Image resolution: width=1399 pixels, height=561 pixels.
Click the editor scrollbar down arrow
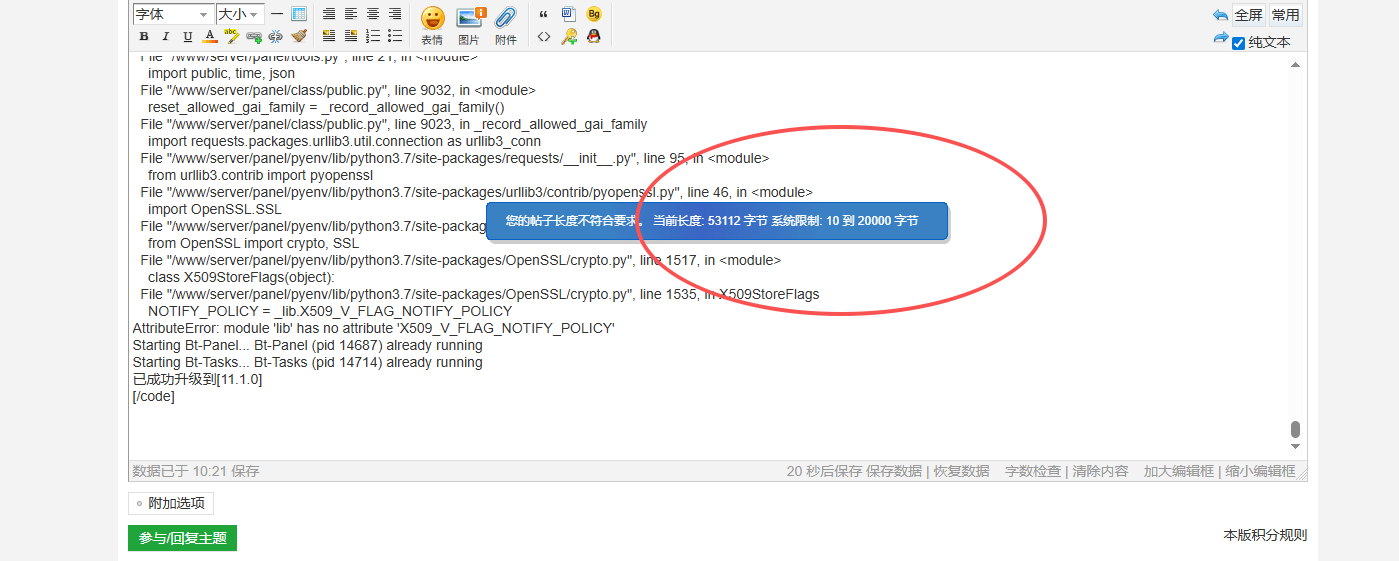pyautogui.click(x=1295, y=446)
